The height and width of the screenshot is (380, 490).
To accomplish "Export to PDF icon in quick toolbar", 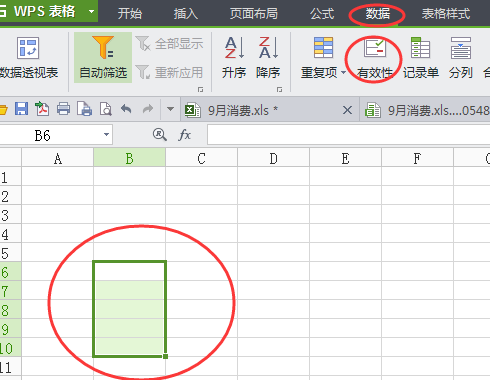I will click(42, 109).
